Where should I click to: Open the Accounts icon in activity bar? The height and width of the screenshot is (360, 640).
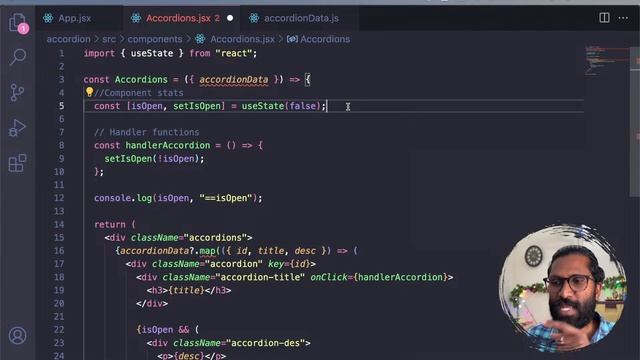[x=18, y=336]
